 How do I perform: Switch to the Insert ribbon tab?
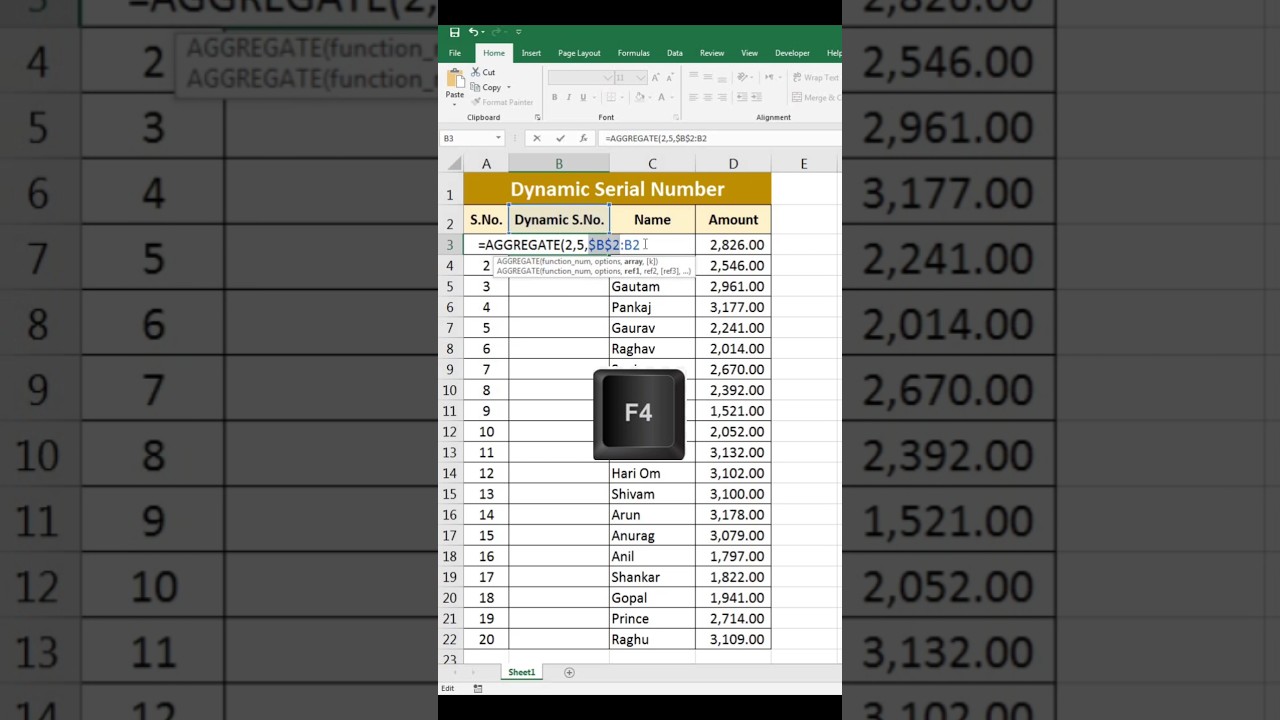click(x=531, y=53)
